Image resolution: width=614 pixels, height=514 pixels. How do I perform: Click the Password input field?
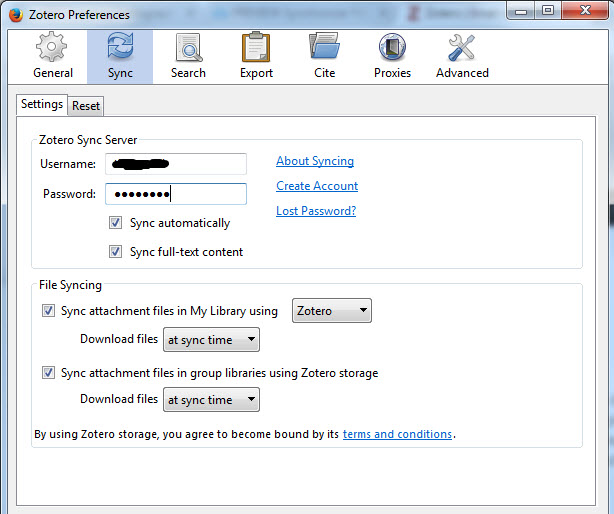click(176, 194)
